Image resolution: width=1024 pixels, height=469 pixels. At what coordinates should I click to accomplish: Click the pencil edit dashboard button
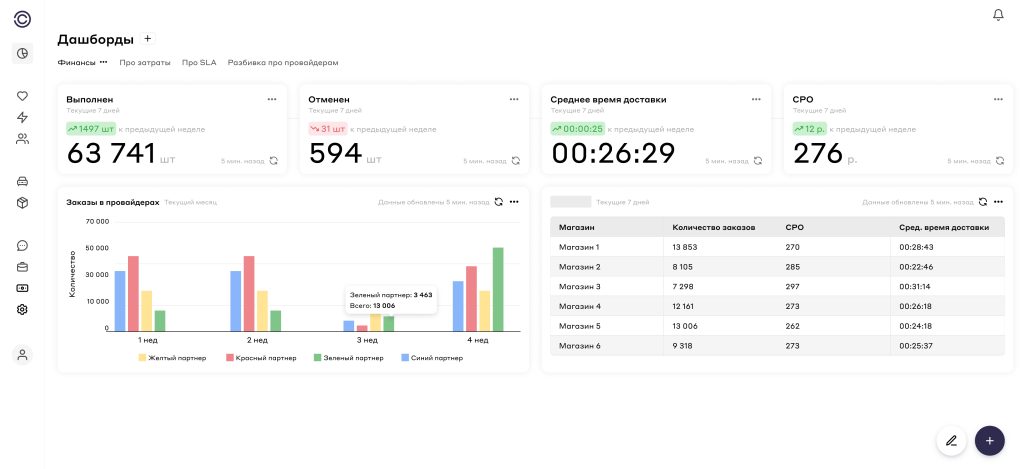click(x=951, y=440)
